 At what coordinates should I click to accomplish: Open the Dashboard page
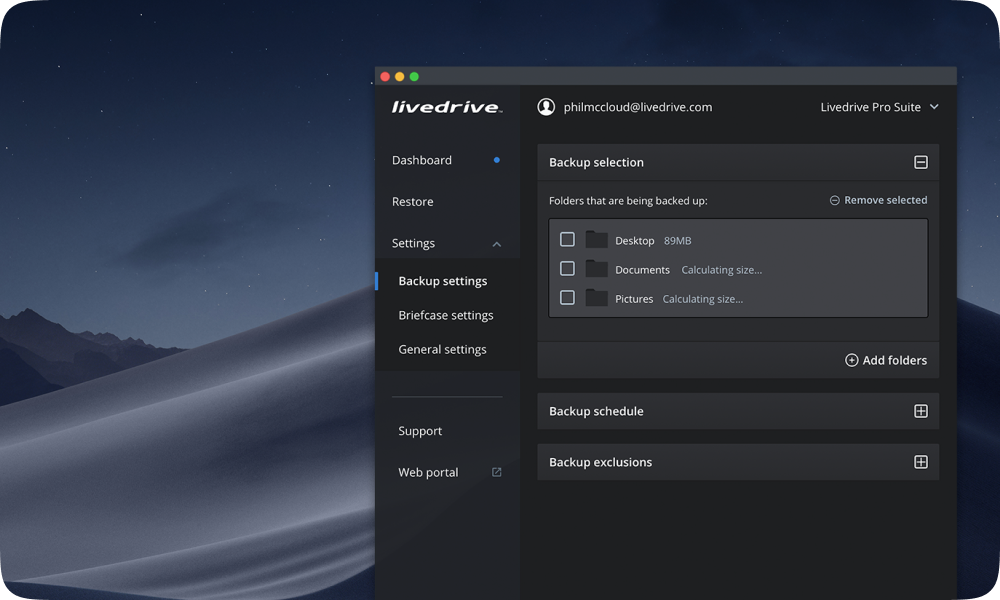(x=422, y=160)
